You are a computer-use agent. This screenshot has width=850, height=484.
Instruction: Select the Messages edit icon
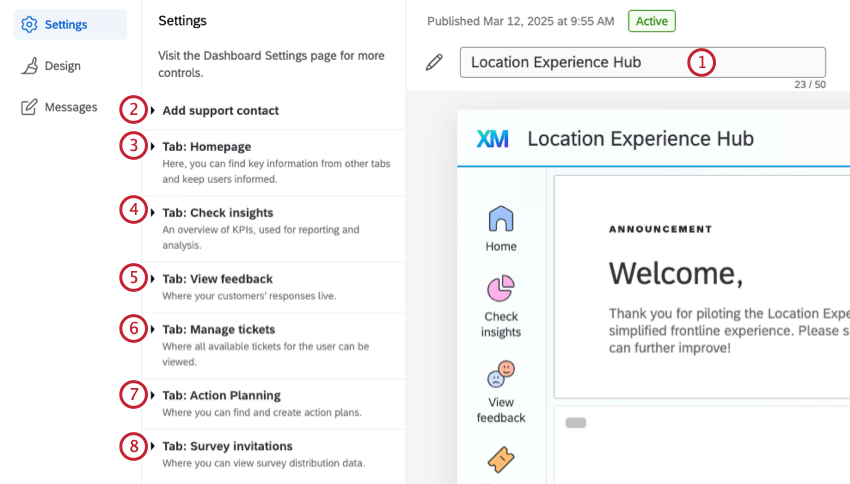click(x=29, y=107)
